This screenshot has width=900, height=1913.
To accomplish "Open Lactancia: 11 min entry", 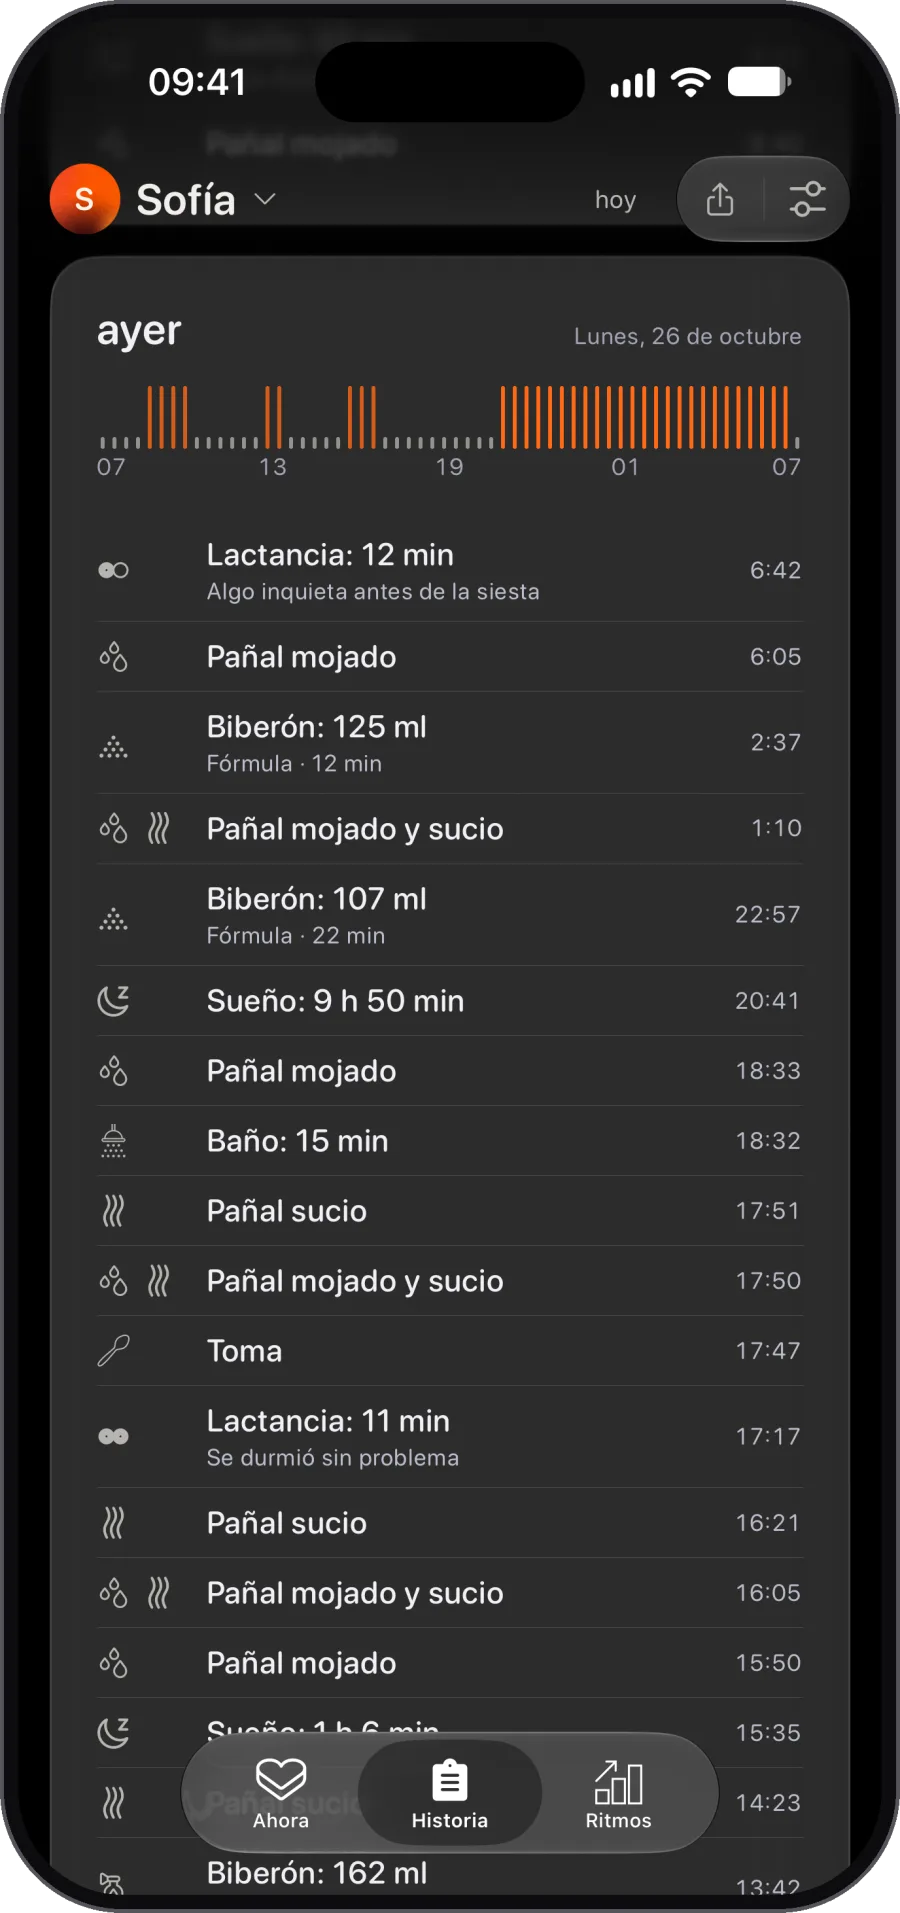I will [x=450, y=1437].
